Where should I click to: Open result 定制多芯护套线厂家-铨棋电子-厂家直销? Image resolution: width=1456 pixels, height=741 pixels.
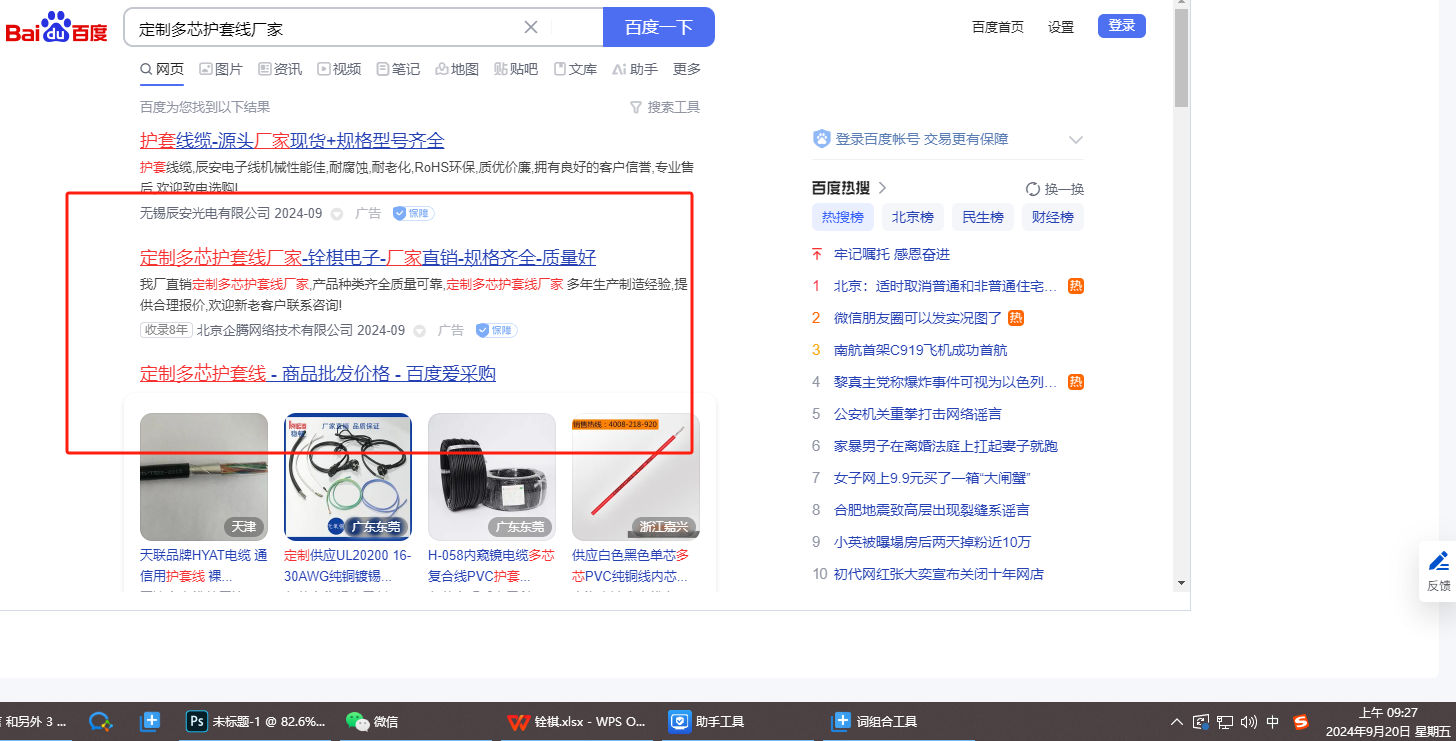368,257
